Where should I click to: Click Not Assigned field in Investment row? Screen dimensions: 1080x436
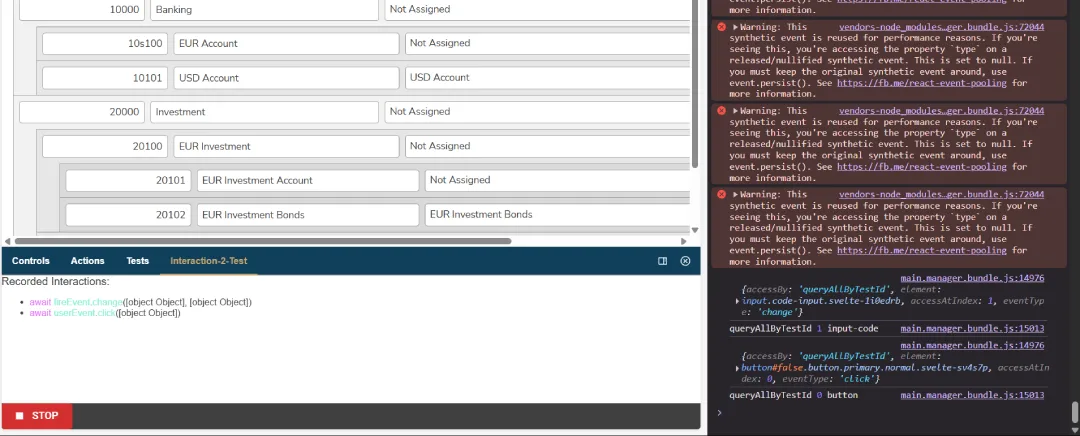pos(537,112)
